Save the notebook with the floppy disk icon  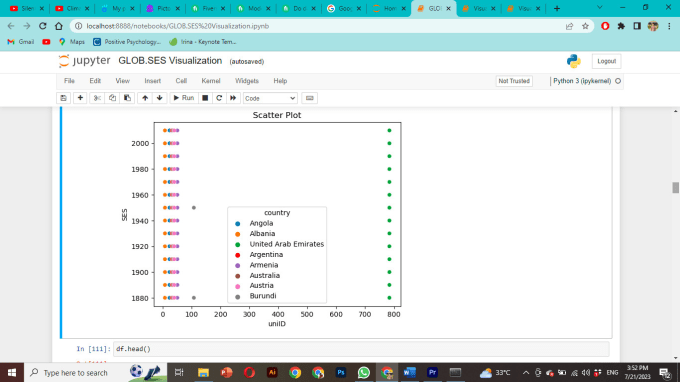63,98
